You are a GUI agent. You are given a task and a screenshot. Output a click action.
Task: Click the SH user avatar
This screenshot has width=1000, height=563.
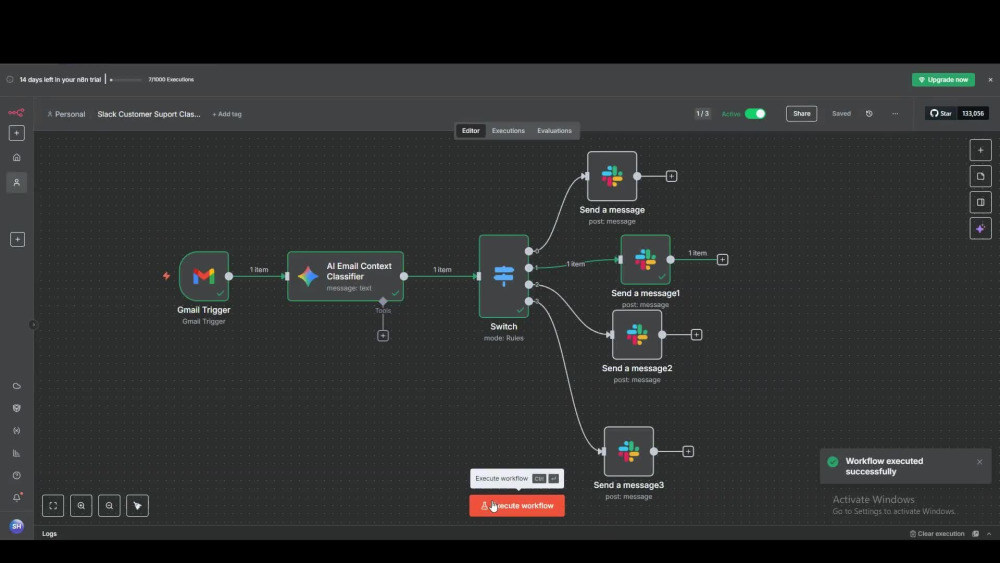[x=17, y=526]
